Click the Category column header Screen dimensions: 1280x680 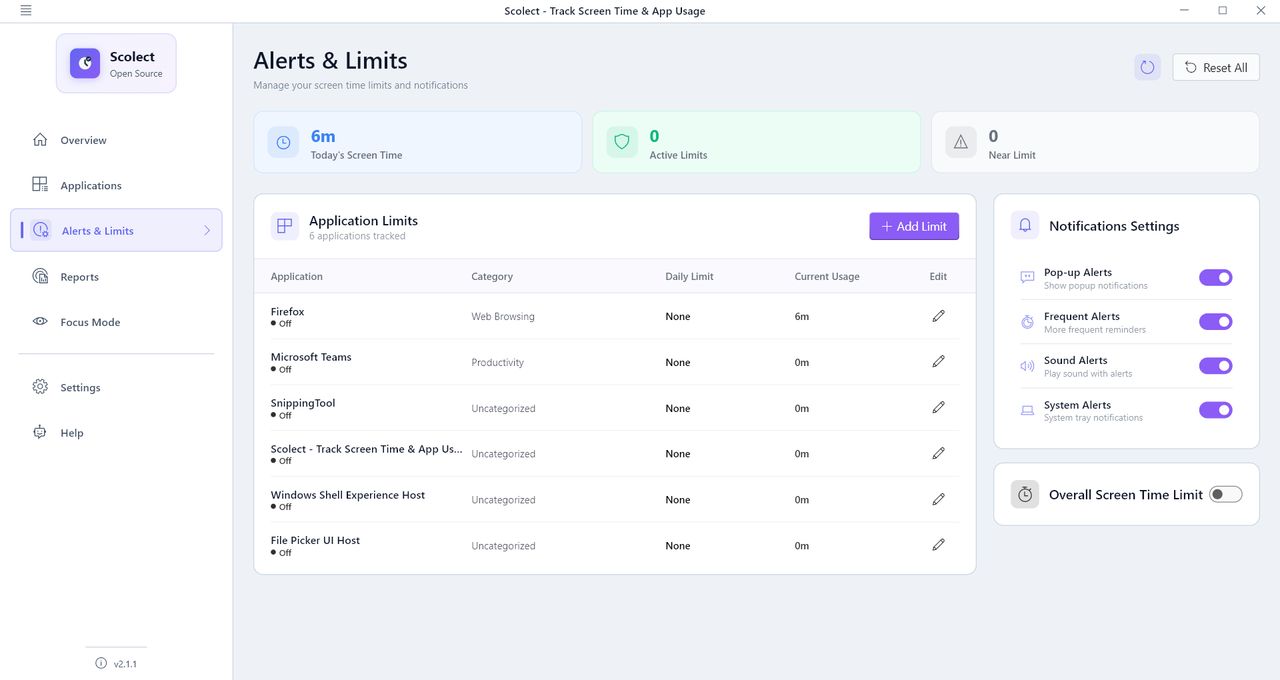[x=492, y=276]
